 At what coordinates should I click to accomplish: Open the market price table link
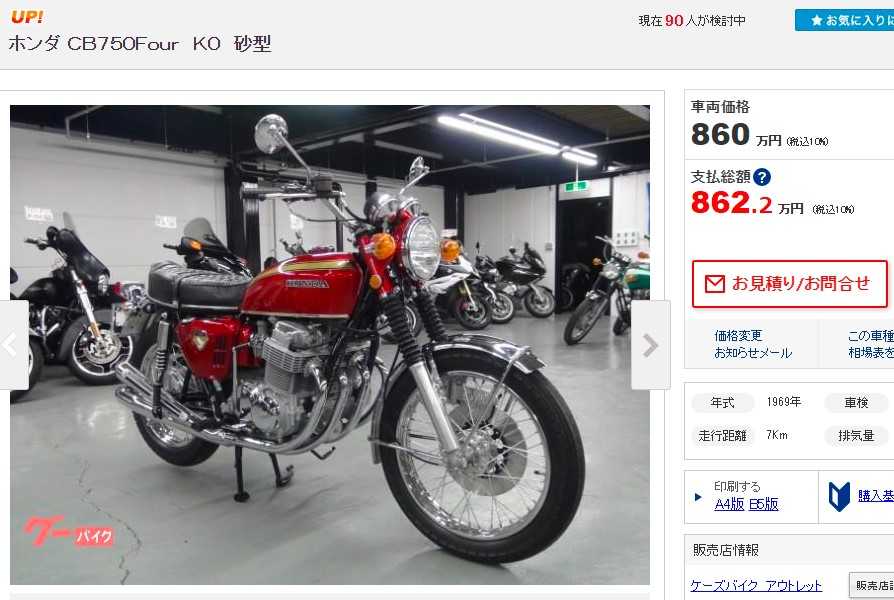pos(871,344)
